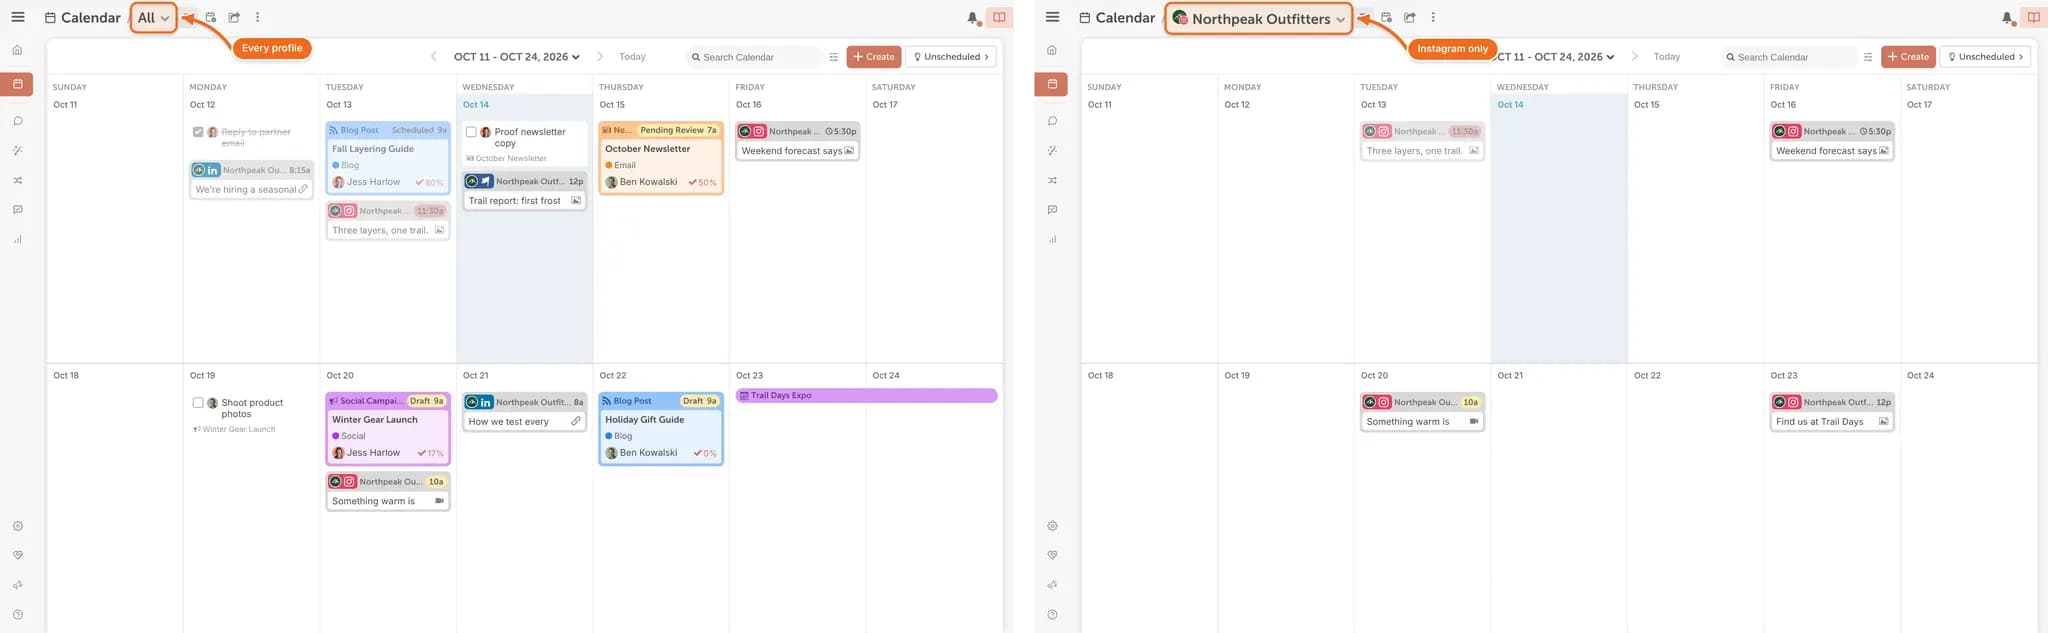Open the Winter Gear Launch social campaign card
The width and height of the screenshot is (2048, 633).
pyautogui.click(x=388, y=428)
